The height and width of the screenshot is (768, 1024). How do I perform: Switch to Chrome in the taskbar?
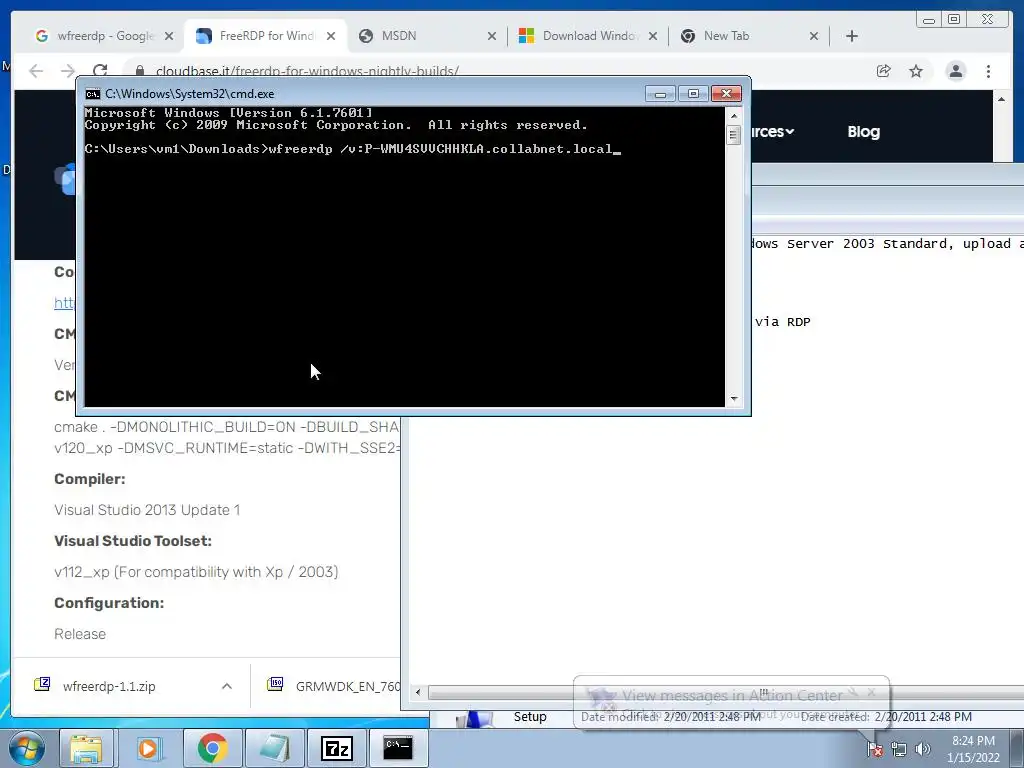(x=212, y=748)
